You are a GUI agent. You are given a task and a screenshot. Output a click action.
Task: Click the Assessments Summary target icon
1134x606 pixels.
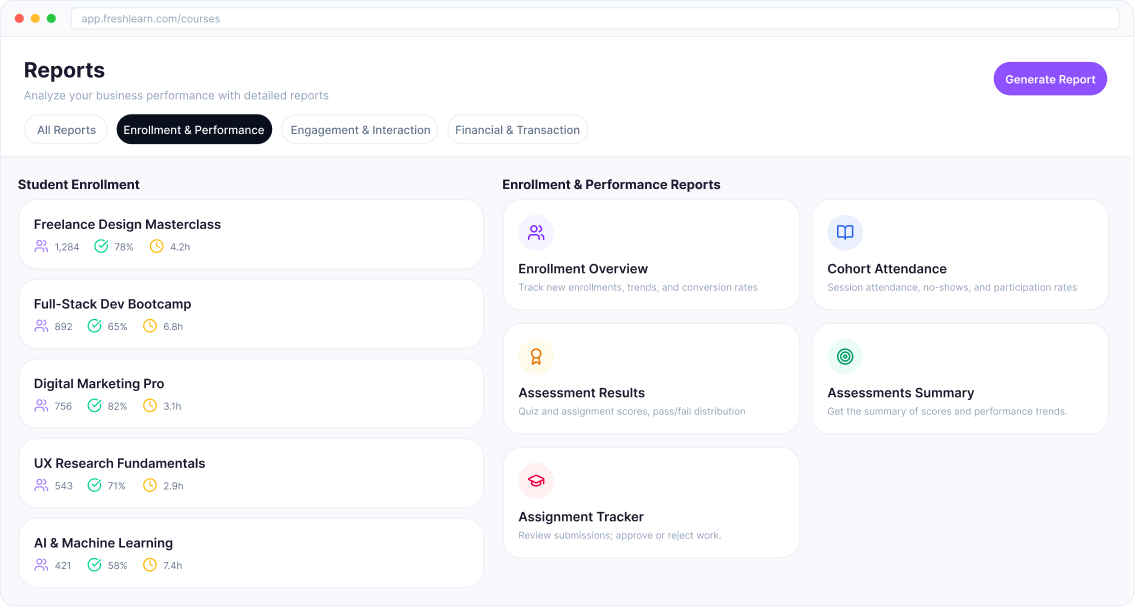(845, 357)
